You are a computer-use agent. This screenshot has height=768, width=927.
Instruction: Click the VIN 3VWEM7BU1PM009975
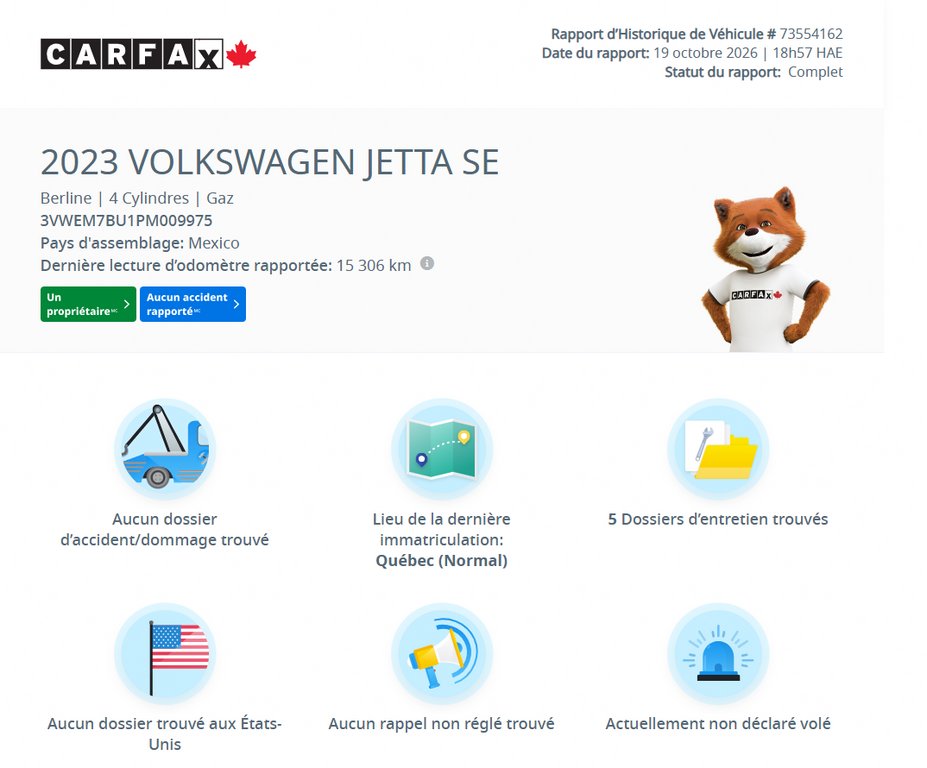(x=126, y=221)
